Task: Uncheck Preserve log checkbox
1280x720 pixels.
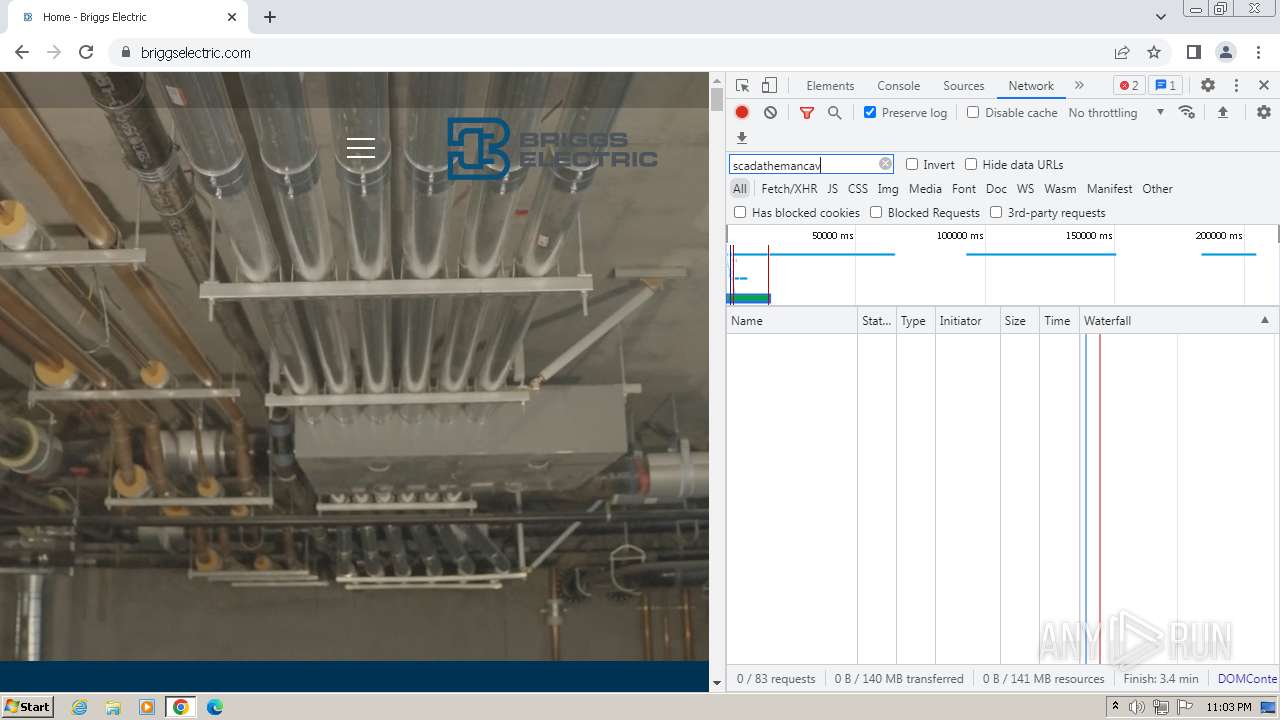Action: pos(870,112)
